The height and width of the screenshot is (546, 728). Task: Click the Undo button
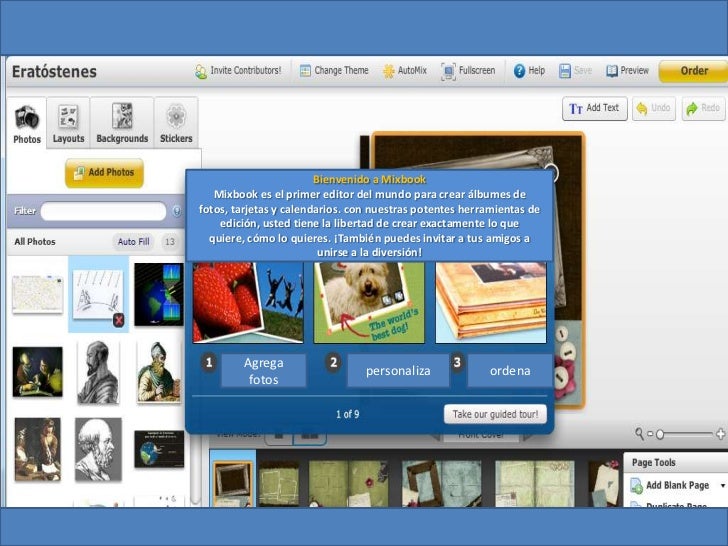(654, 108)
